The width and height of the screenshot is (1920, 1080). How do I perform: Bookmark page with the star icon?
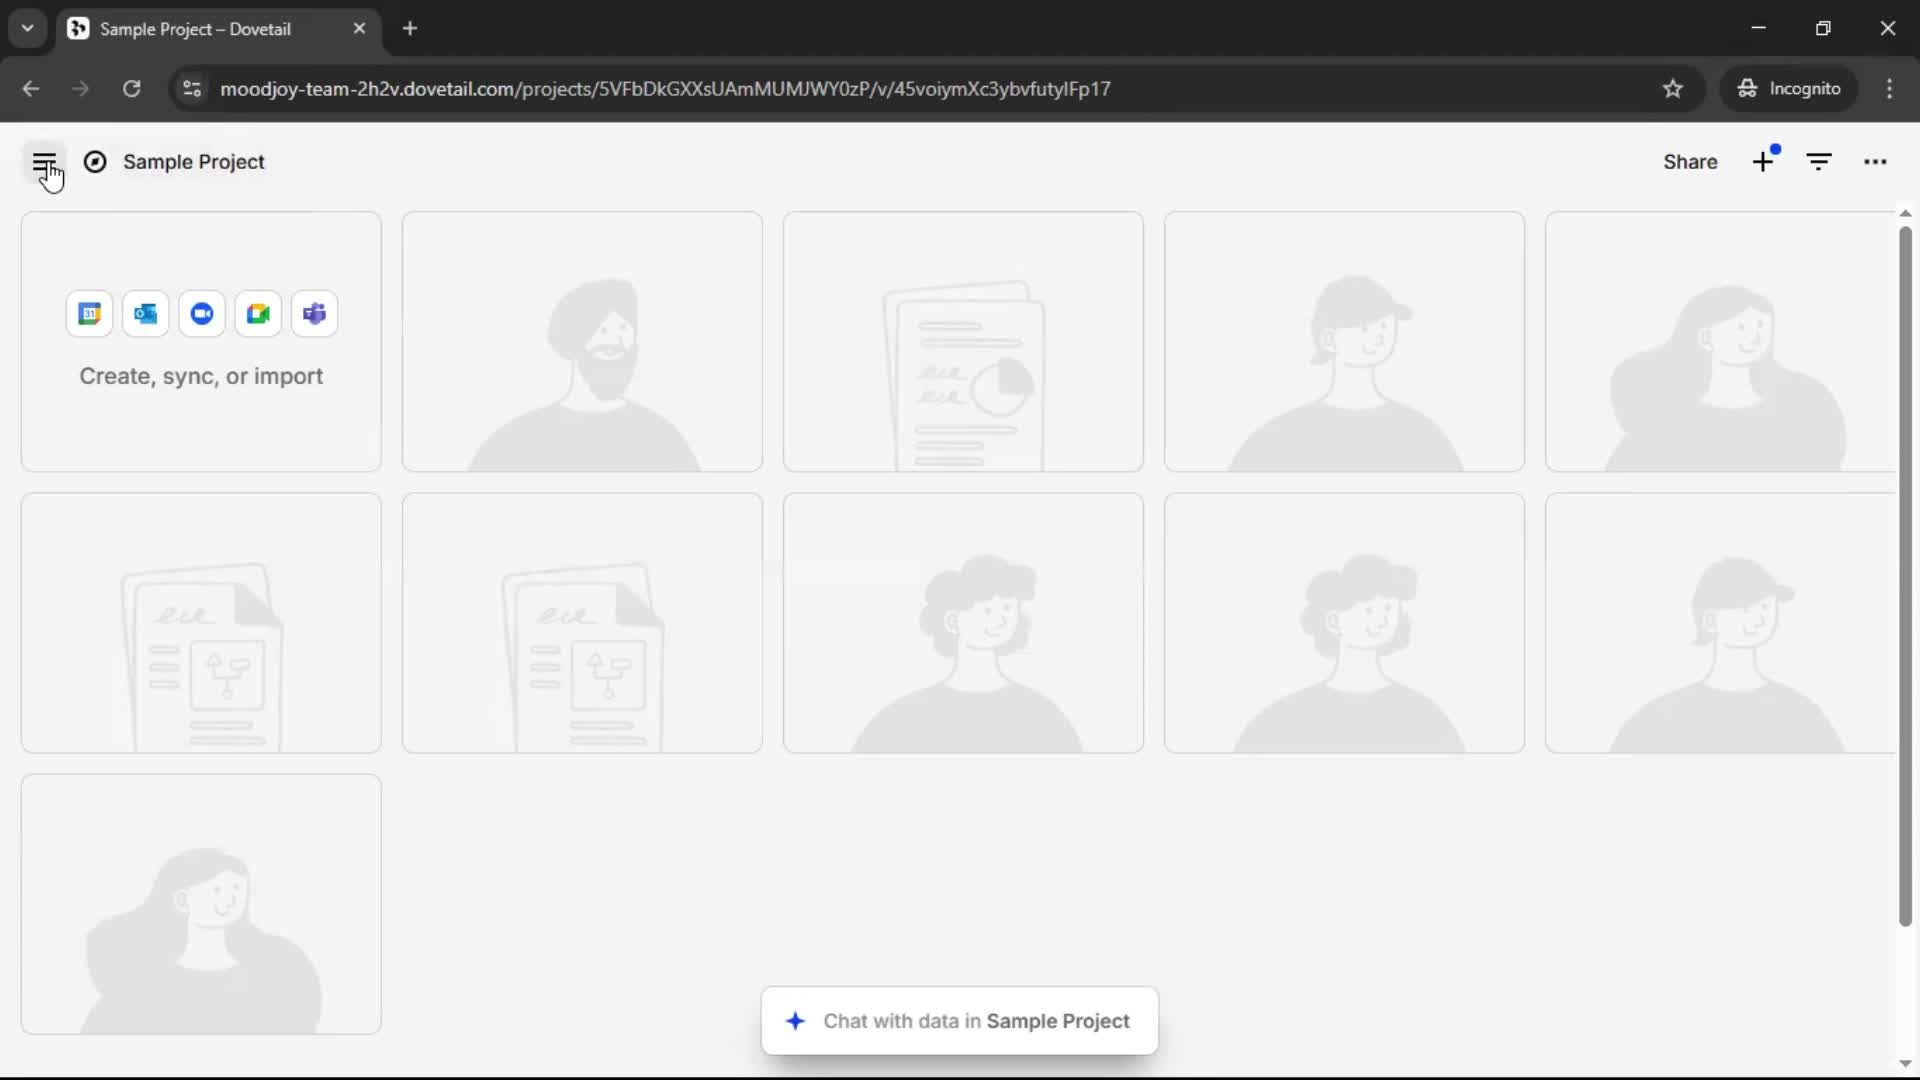(1673, 89)
